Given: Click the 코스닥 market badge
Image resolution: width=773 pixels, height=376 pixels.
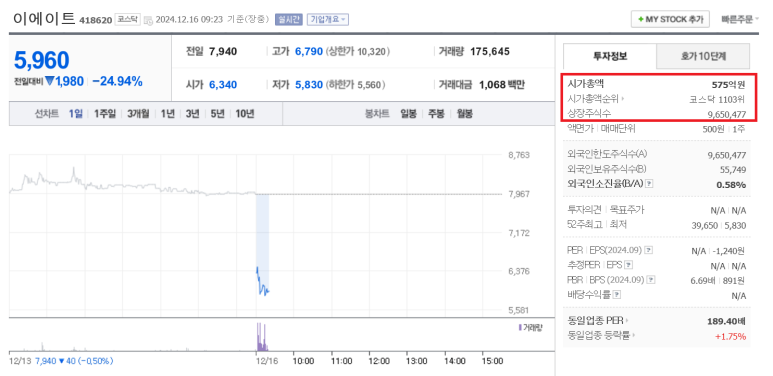Looking at the screenshot, I should click(128, 20).
